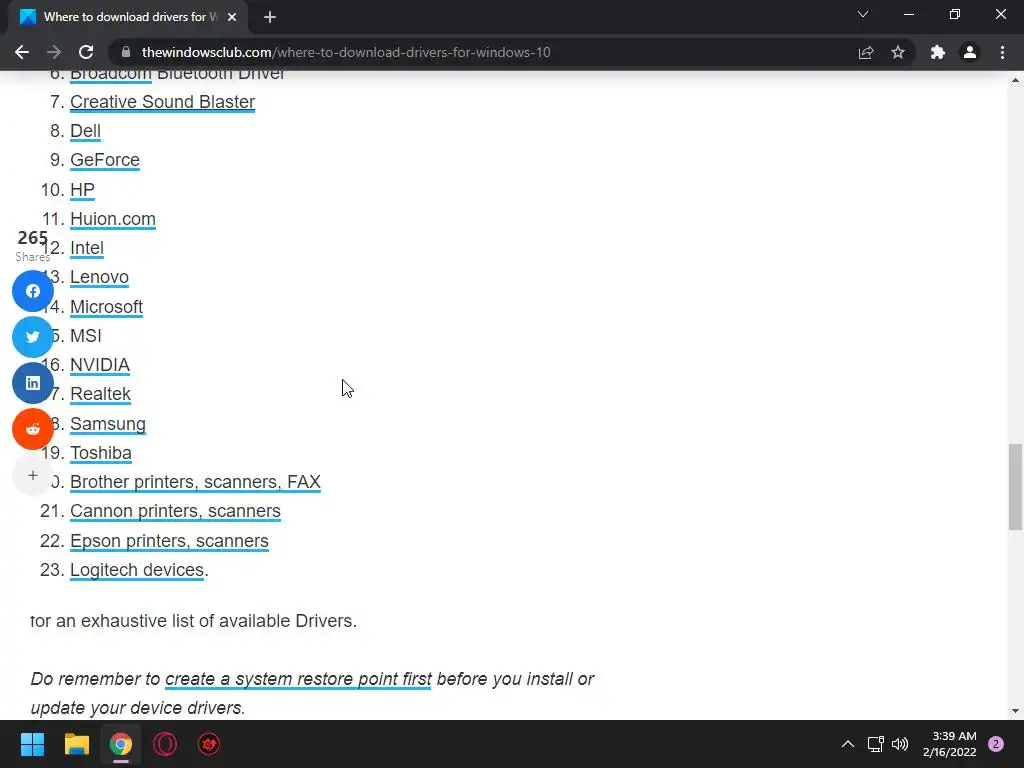This screenshot has width=1024, height=768.
Task: Open the GeForce link
Action: [x=104, y=160]
